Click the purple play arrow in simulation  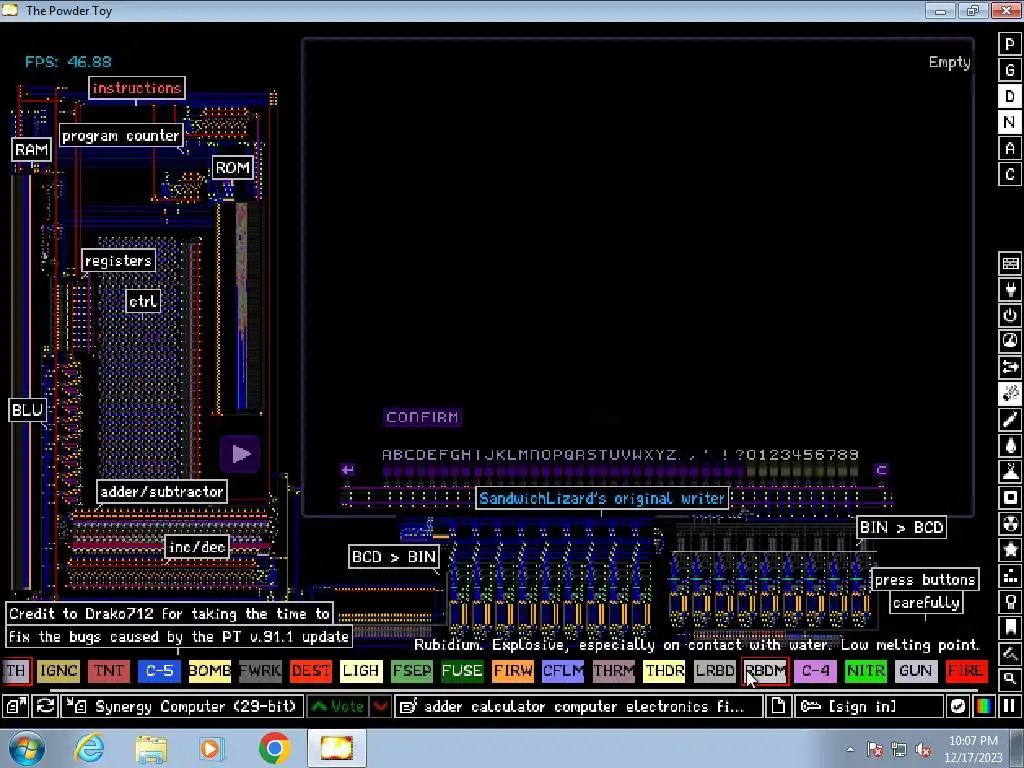click(240, 453)
